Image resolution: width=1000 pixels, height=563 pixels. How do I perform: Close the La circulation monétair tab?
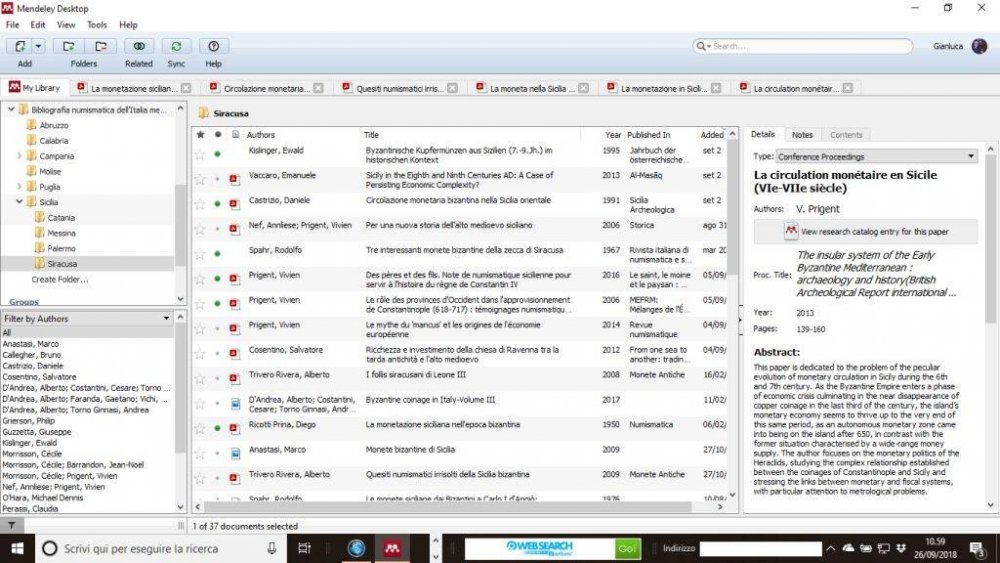point(848,88)
